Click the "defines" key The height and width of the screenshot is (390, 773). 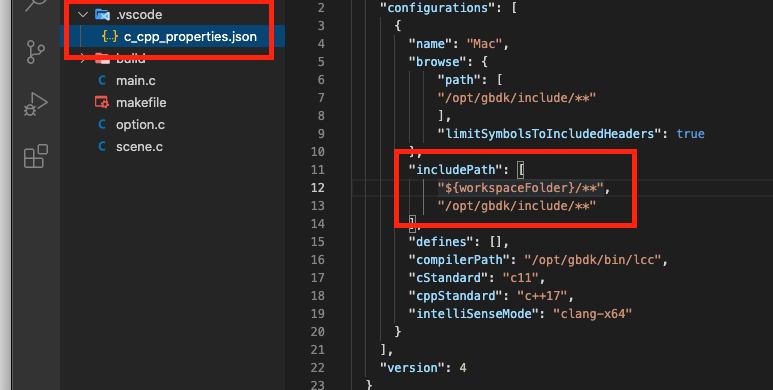tap(441, 242)
